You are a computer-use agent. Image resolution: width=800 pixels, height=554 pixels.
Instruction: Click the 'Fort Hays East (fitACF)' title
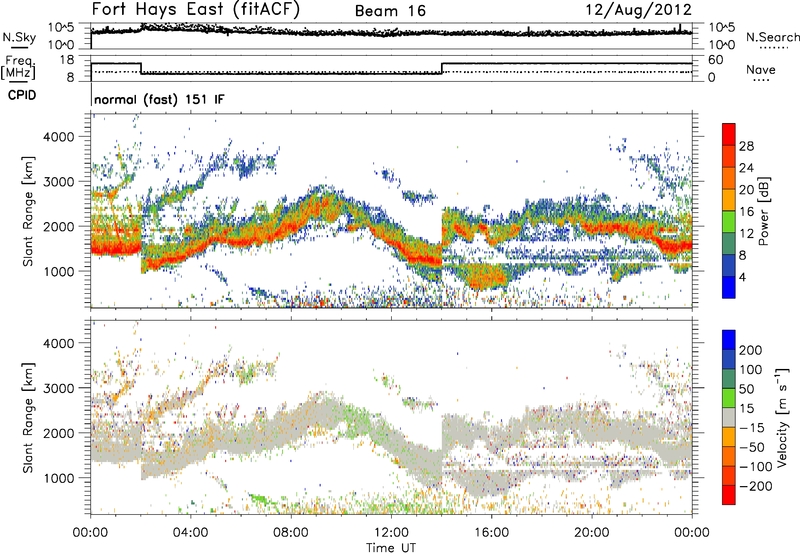pos(195,9)
